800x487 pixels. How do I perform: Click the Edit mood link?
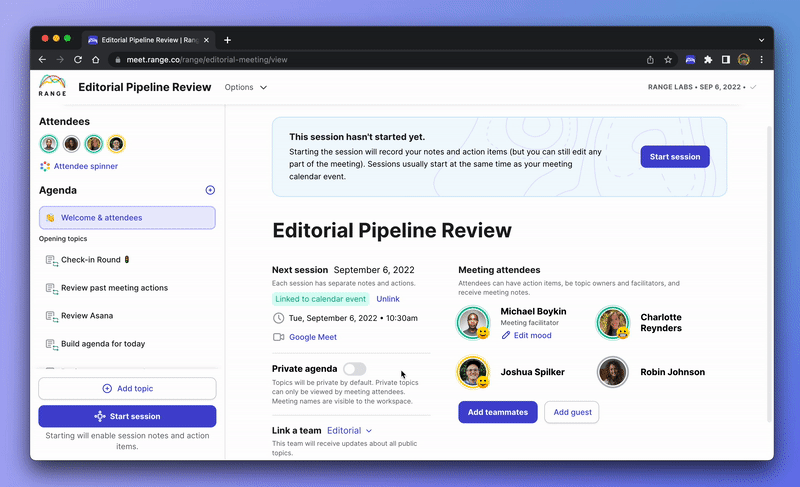click(x=532, y=335)
